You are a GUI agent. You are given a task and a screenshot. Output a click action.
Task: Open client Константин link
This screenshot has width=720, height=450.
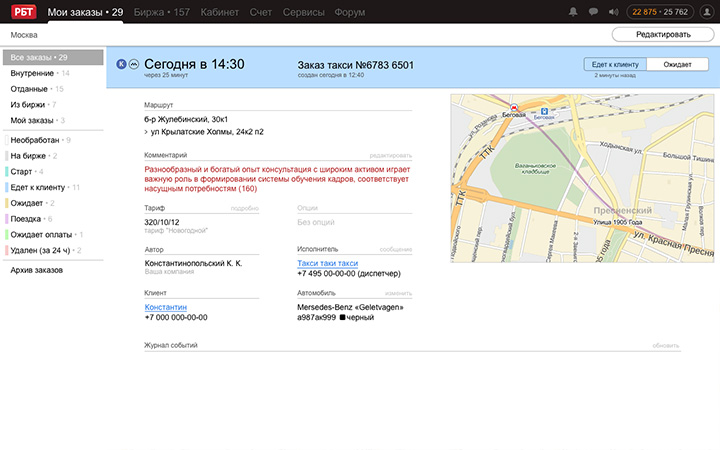click(x=166, y=307)
